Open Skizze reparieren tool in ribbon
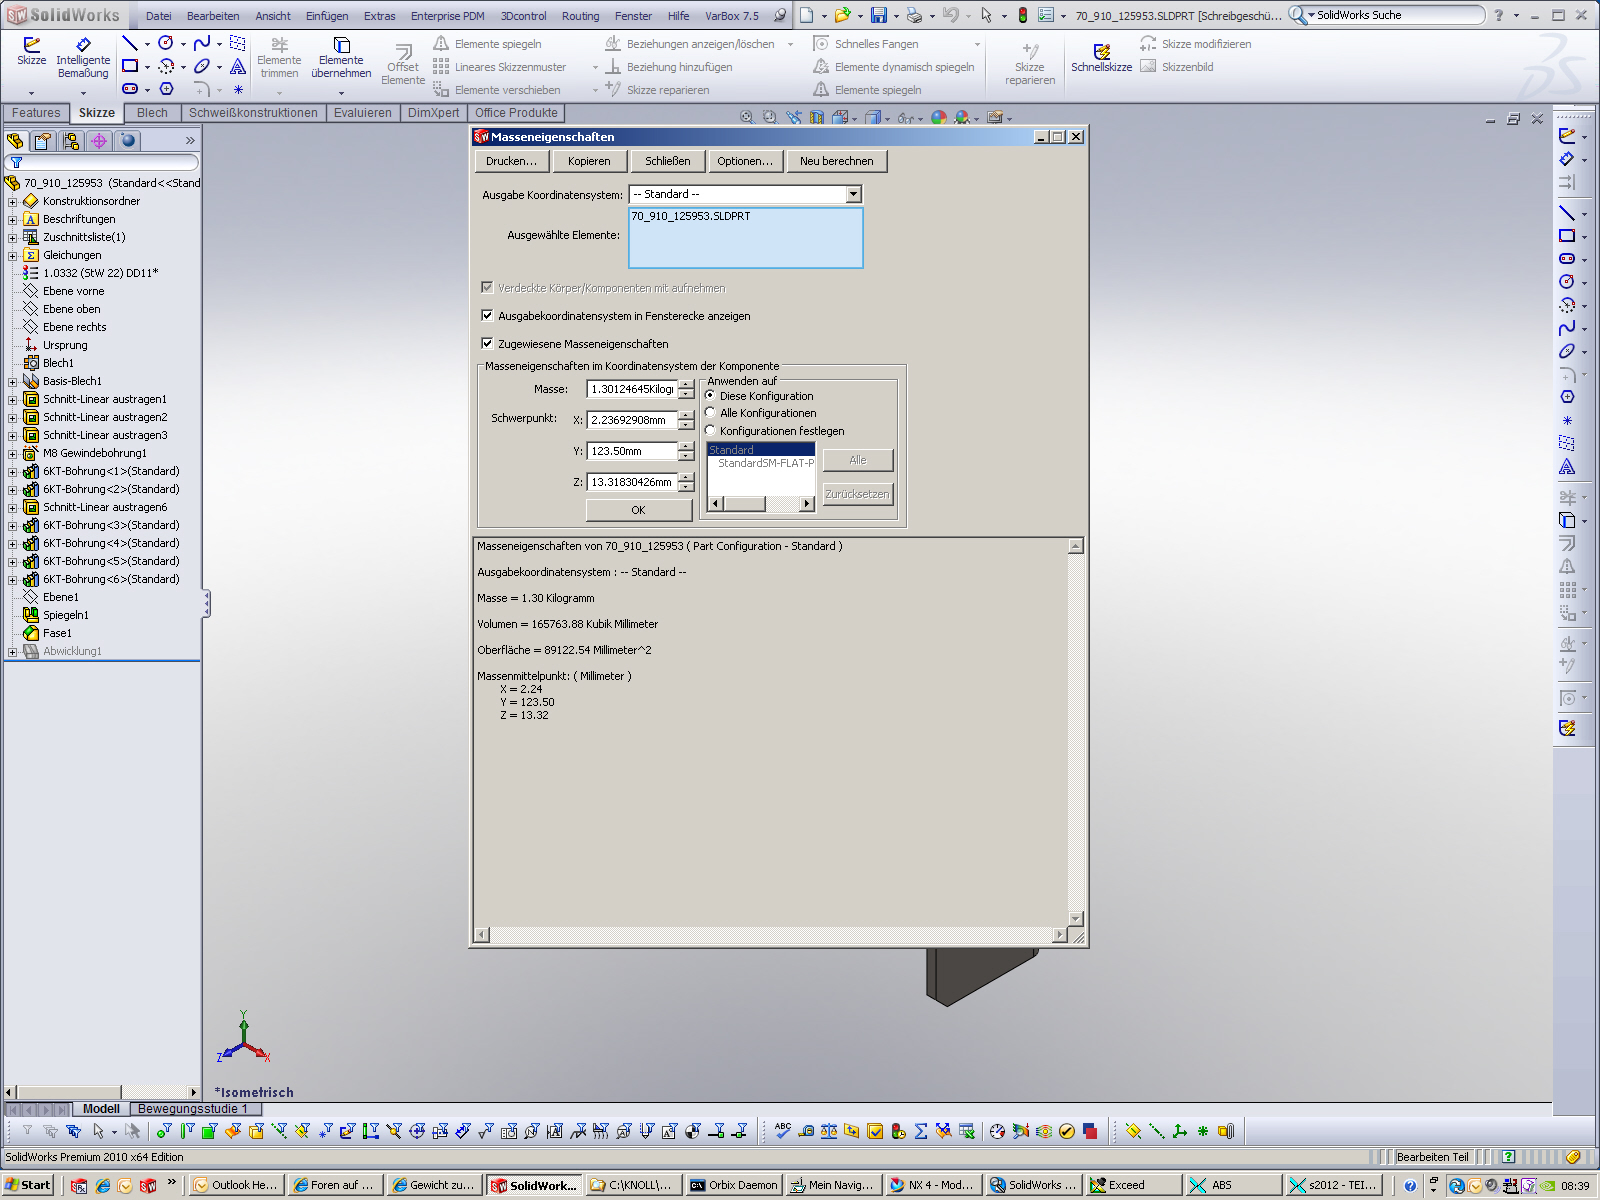This screenshot has width=1600, height=1200. tap(1030, 65)
